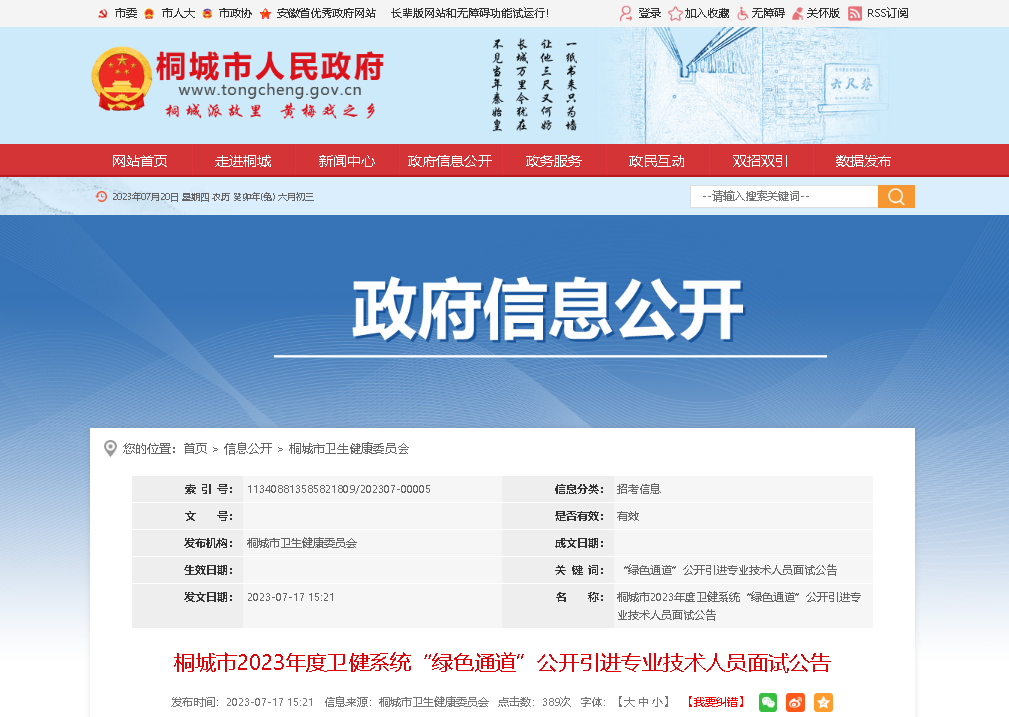Open the 网站首页 nav item
Image resolution: width=1009 pixels, height=717 pixels.
pos(140,161)
